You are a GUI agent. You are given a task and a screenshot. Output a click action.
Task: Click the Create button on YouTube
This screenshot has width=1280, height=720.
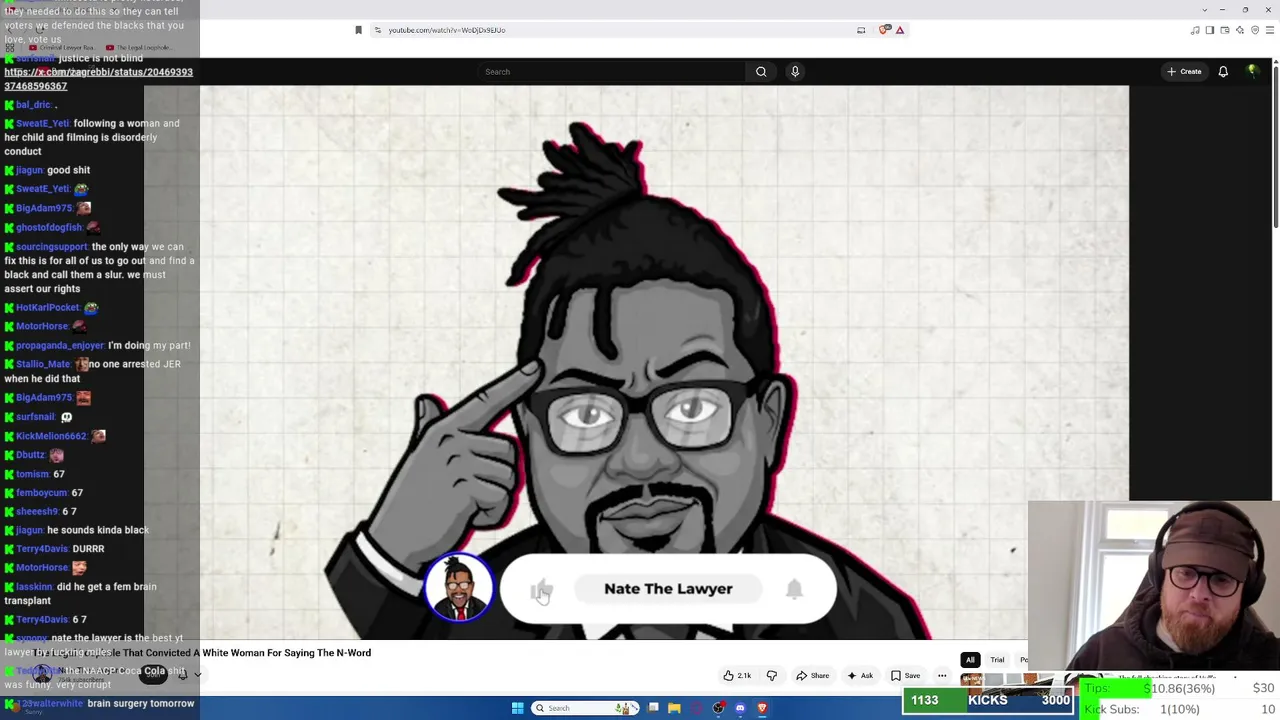[x=1184, y=72]
